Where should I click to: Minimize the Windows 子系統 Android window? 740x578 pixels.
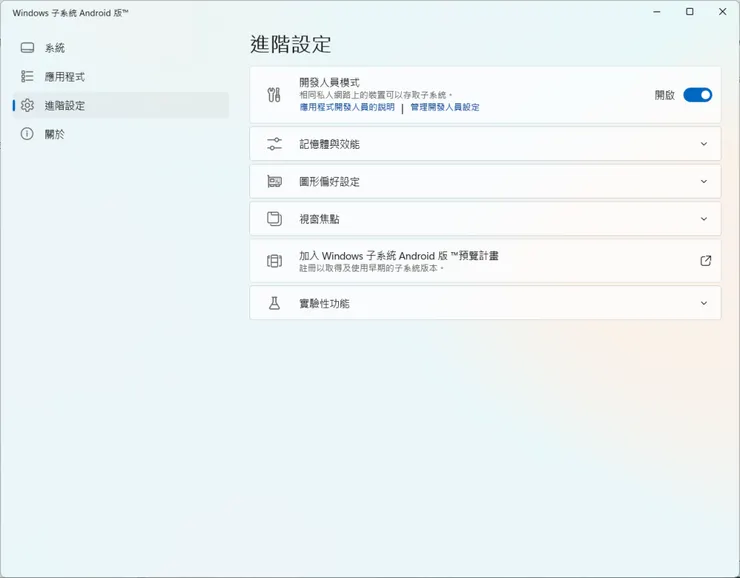tap(656, 12)
